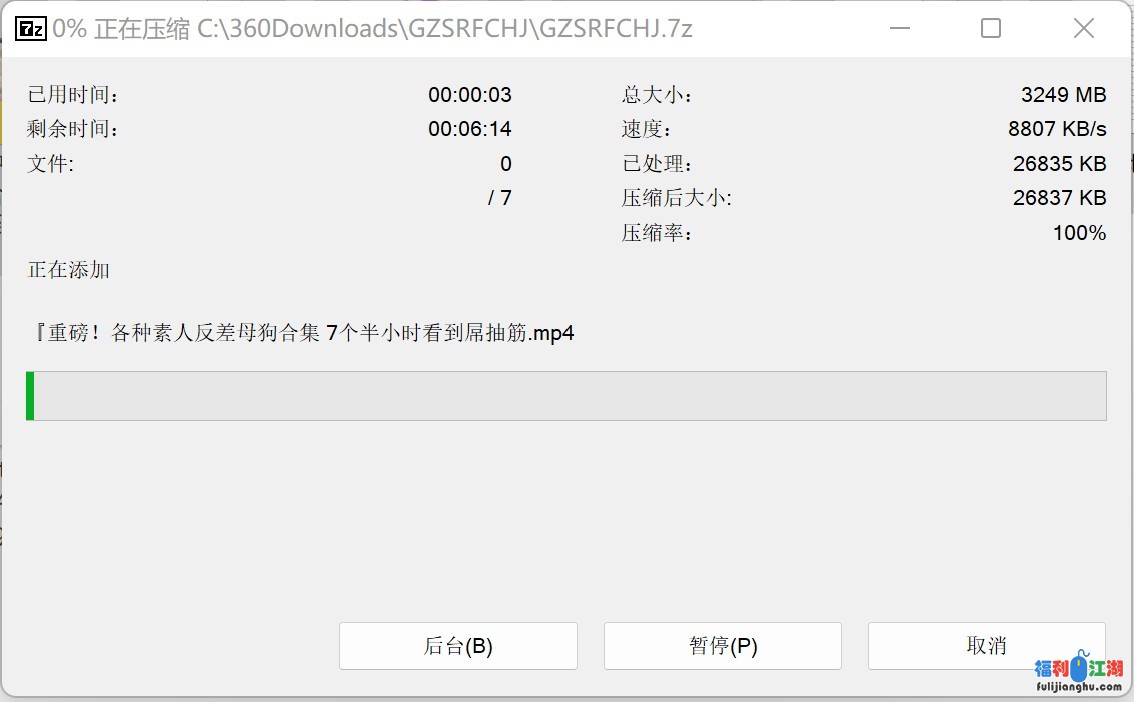1134x702 pixels.
Task: Click the .mp4 filename currently being added
Action: tap(302, 333)
